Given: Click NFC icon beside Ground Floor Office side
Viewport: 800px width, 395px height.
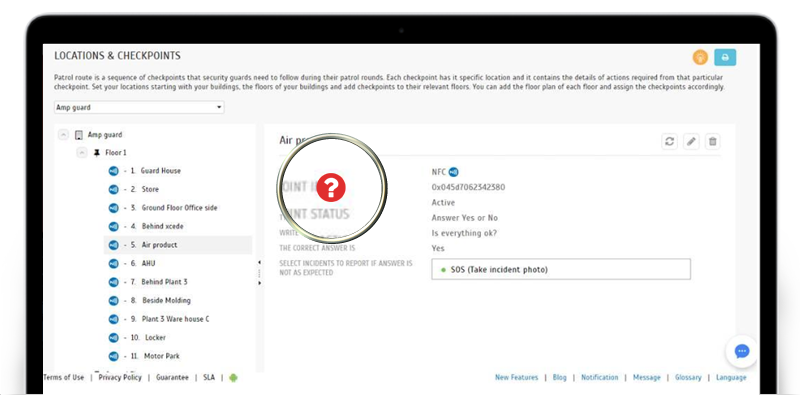Looking at the screenshot, I should [x=113, y=208].
